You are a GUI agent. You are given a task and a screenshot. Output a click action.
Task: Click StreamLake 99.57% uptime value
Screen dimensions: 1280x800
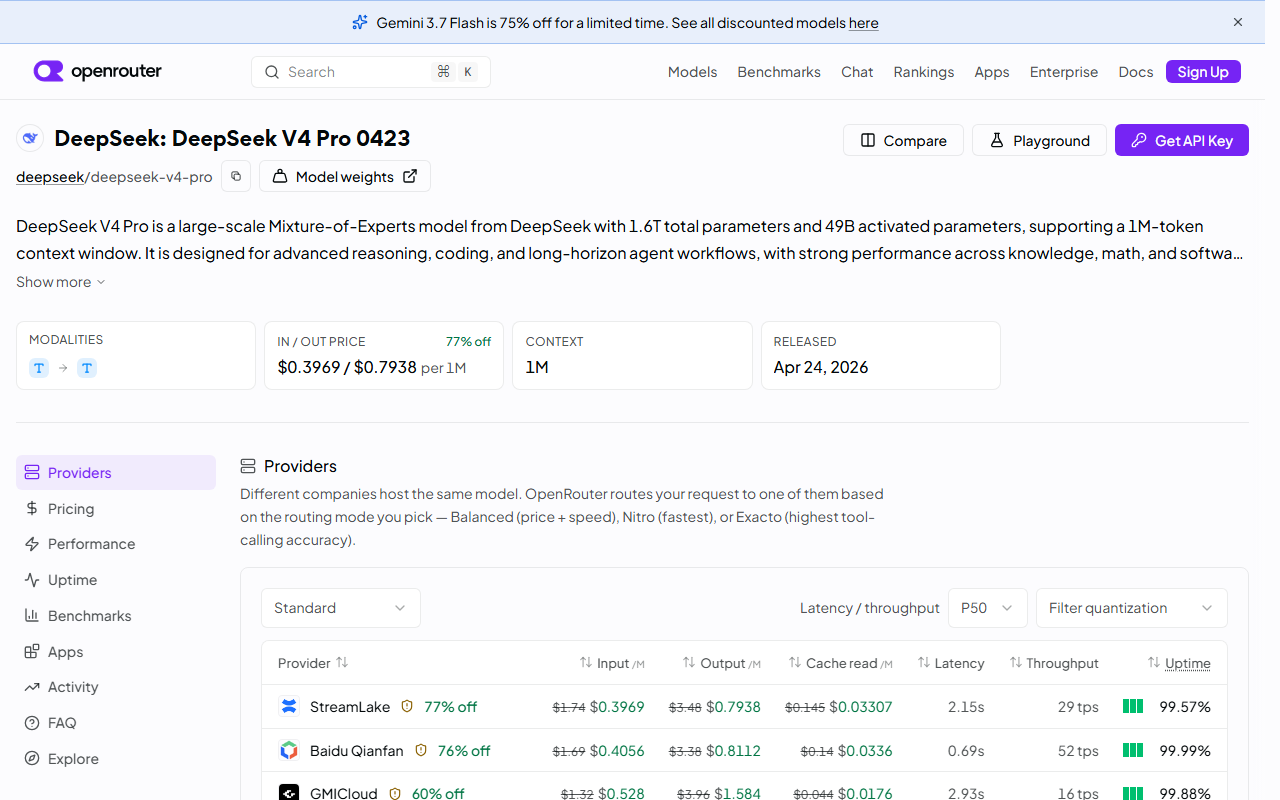pos(1185,707)
